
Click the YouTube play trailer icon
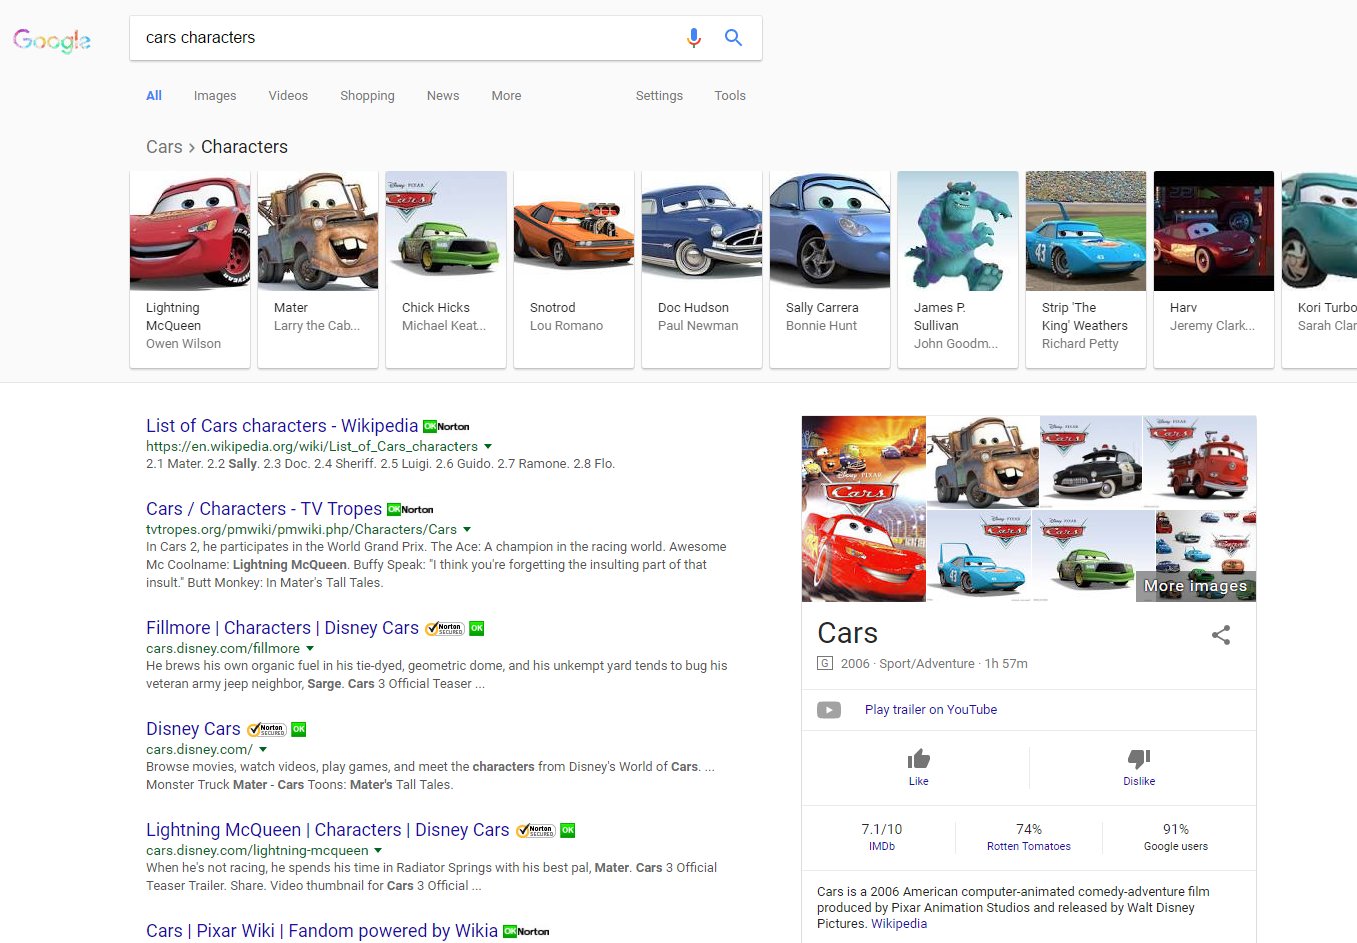829,710
